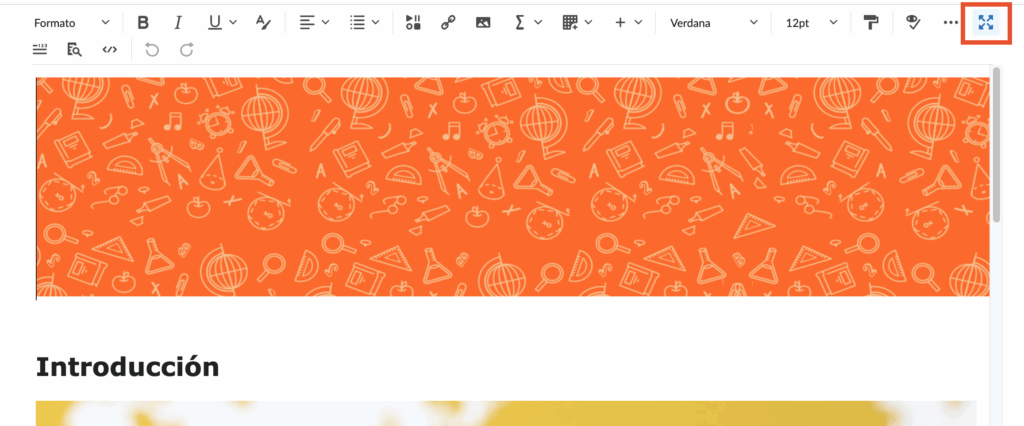The height and width of the screenshot is (426, 1024).
Task: Insert a quicklink with the chain icon
Action: pos(448,23)
